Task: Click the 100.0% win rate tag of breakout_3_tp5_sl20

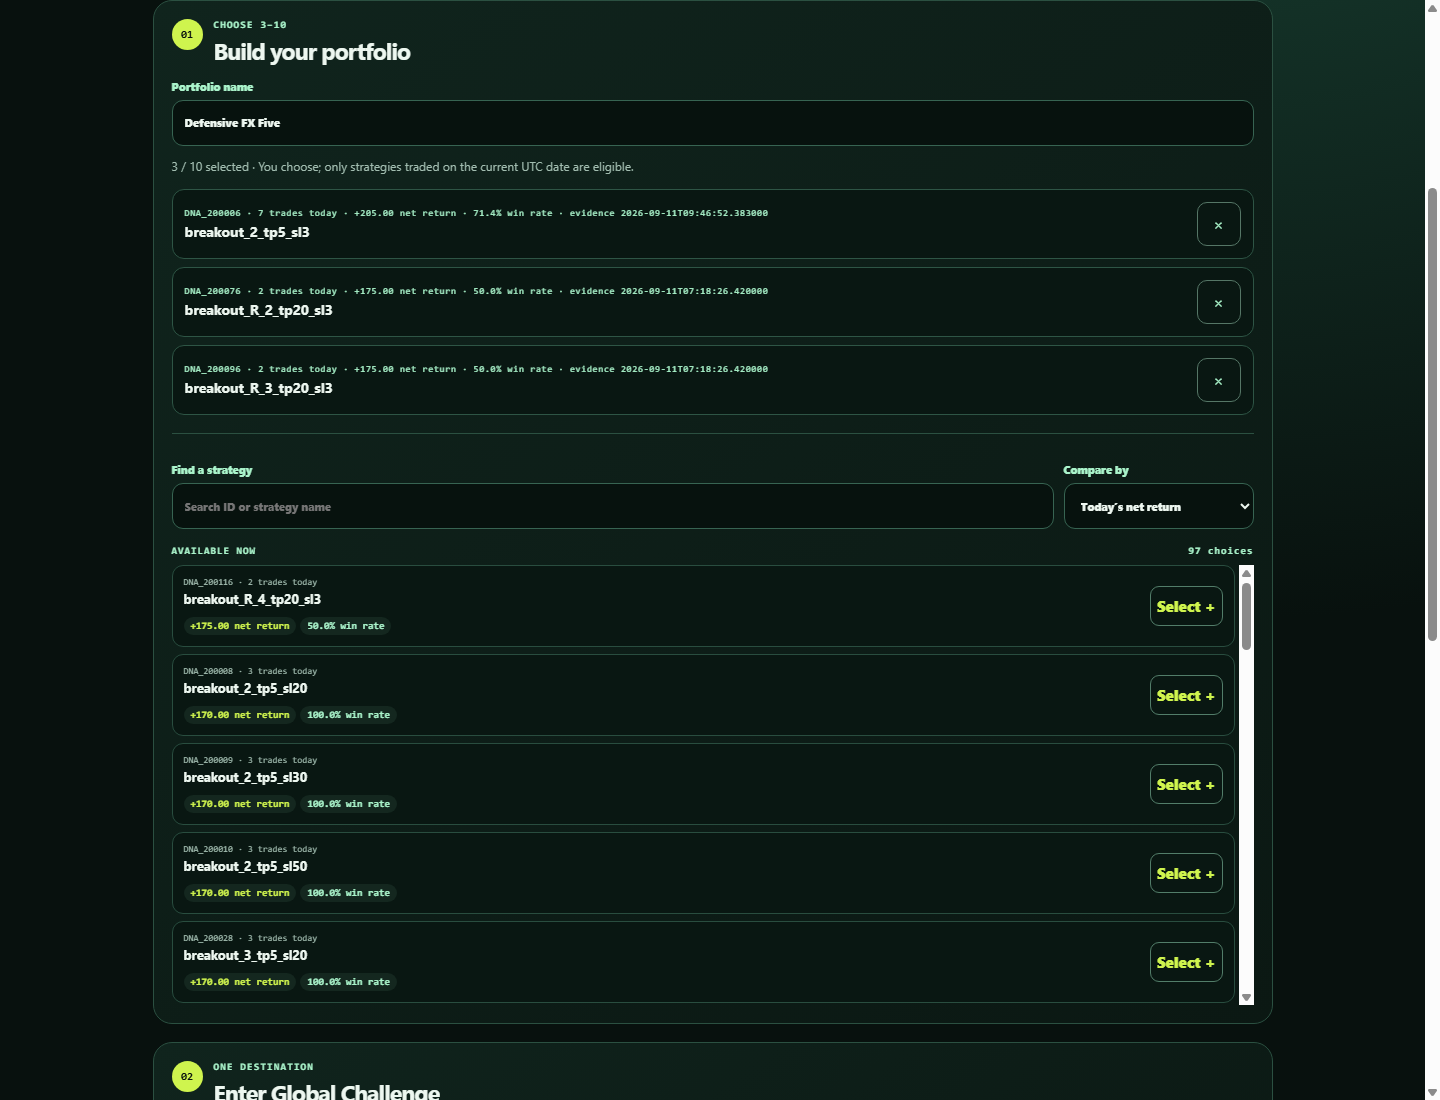Action: [x=349, y=982]
